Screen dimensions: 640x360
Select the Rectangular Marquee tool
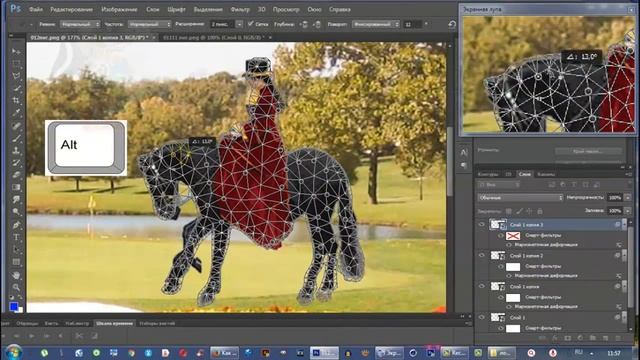pos(16,64)
